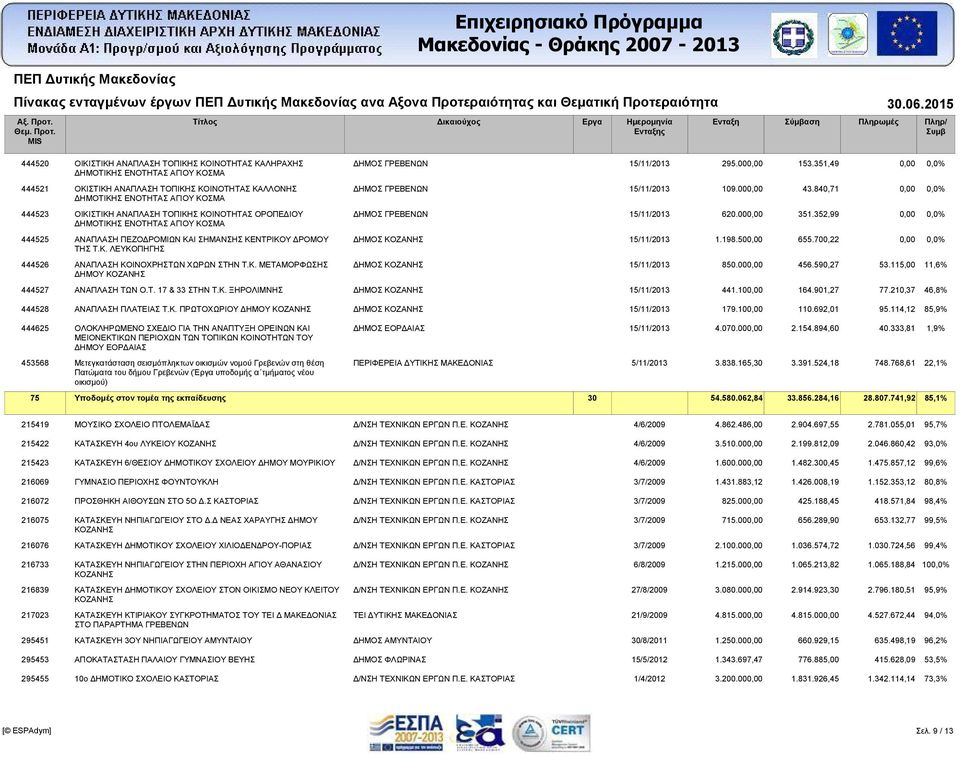Click the "Τίτλος" column header
Image resolution: width=960 pixels, height=758 pixels.
[x=205, y=122]
